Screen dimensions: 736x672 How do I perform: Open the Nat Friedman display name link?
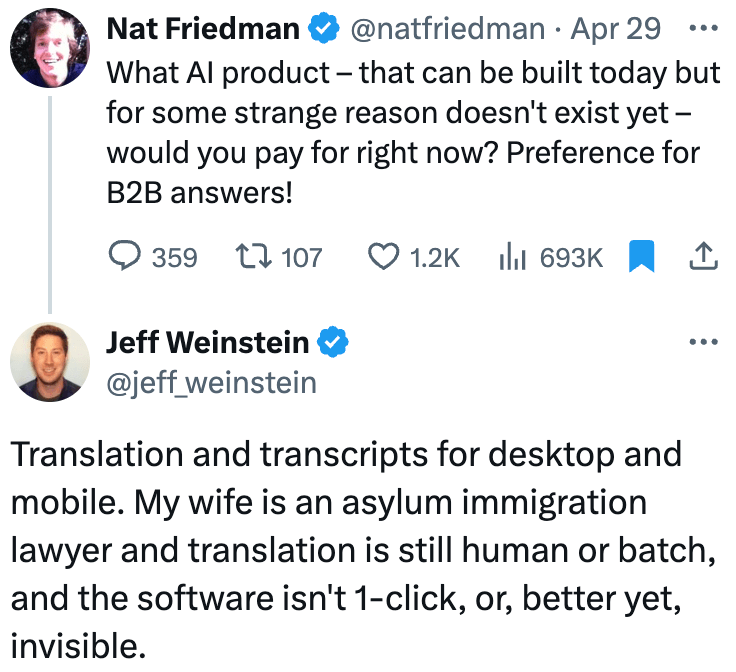coord(204,29)
